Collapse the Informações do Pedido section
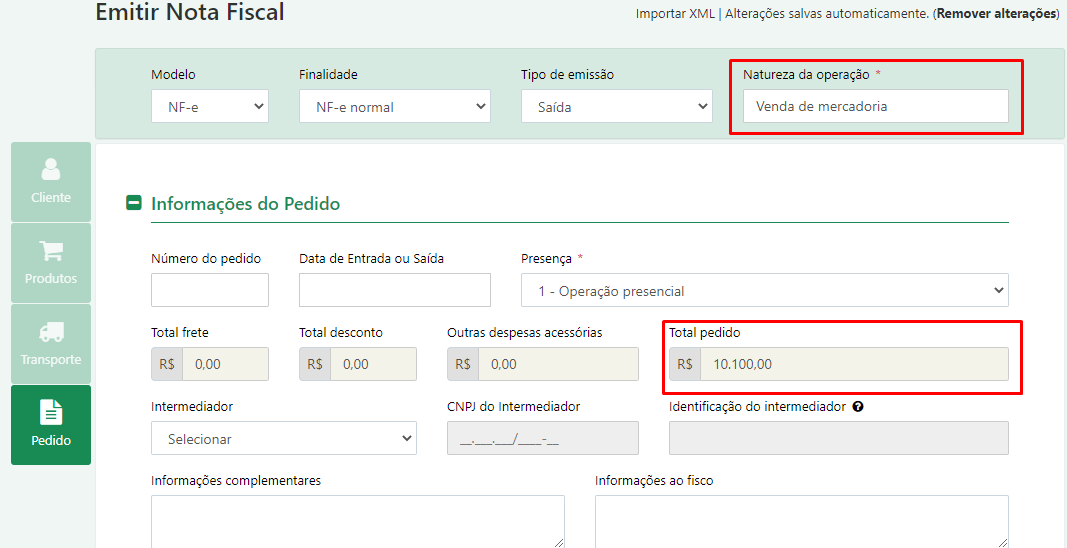The height and width of the screenshot is (548, 1067). tap(134, 203)
